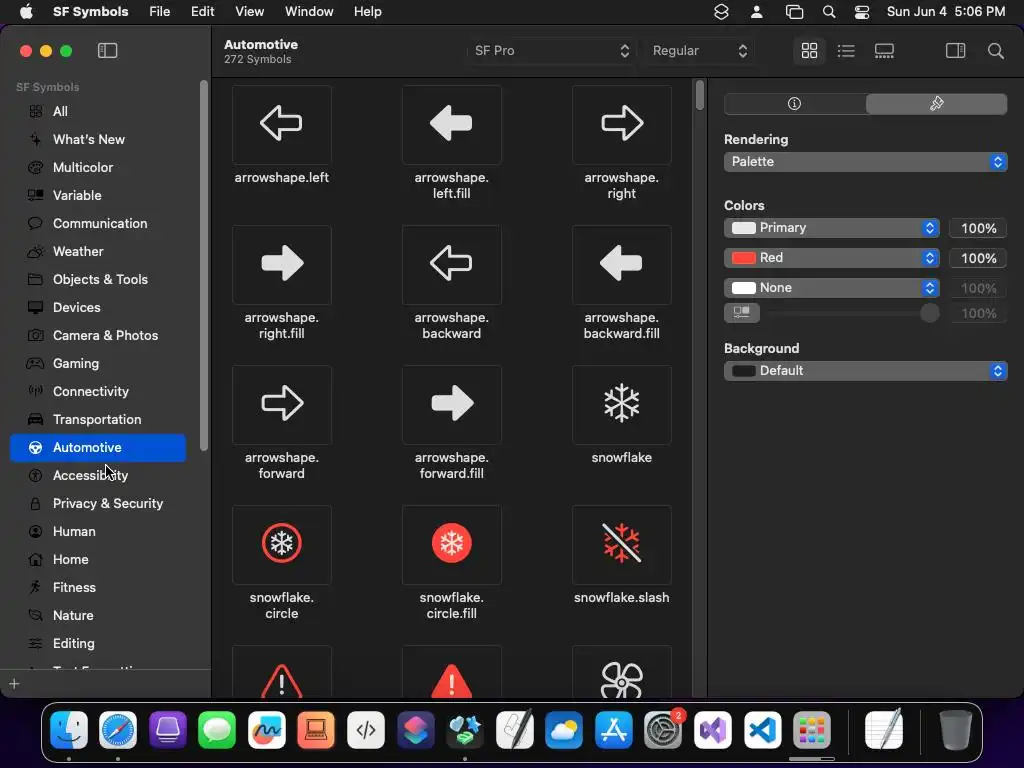Add a new collection with plus button
This screenshot has height=768, width=1024.
(x=14, y=684)
